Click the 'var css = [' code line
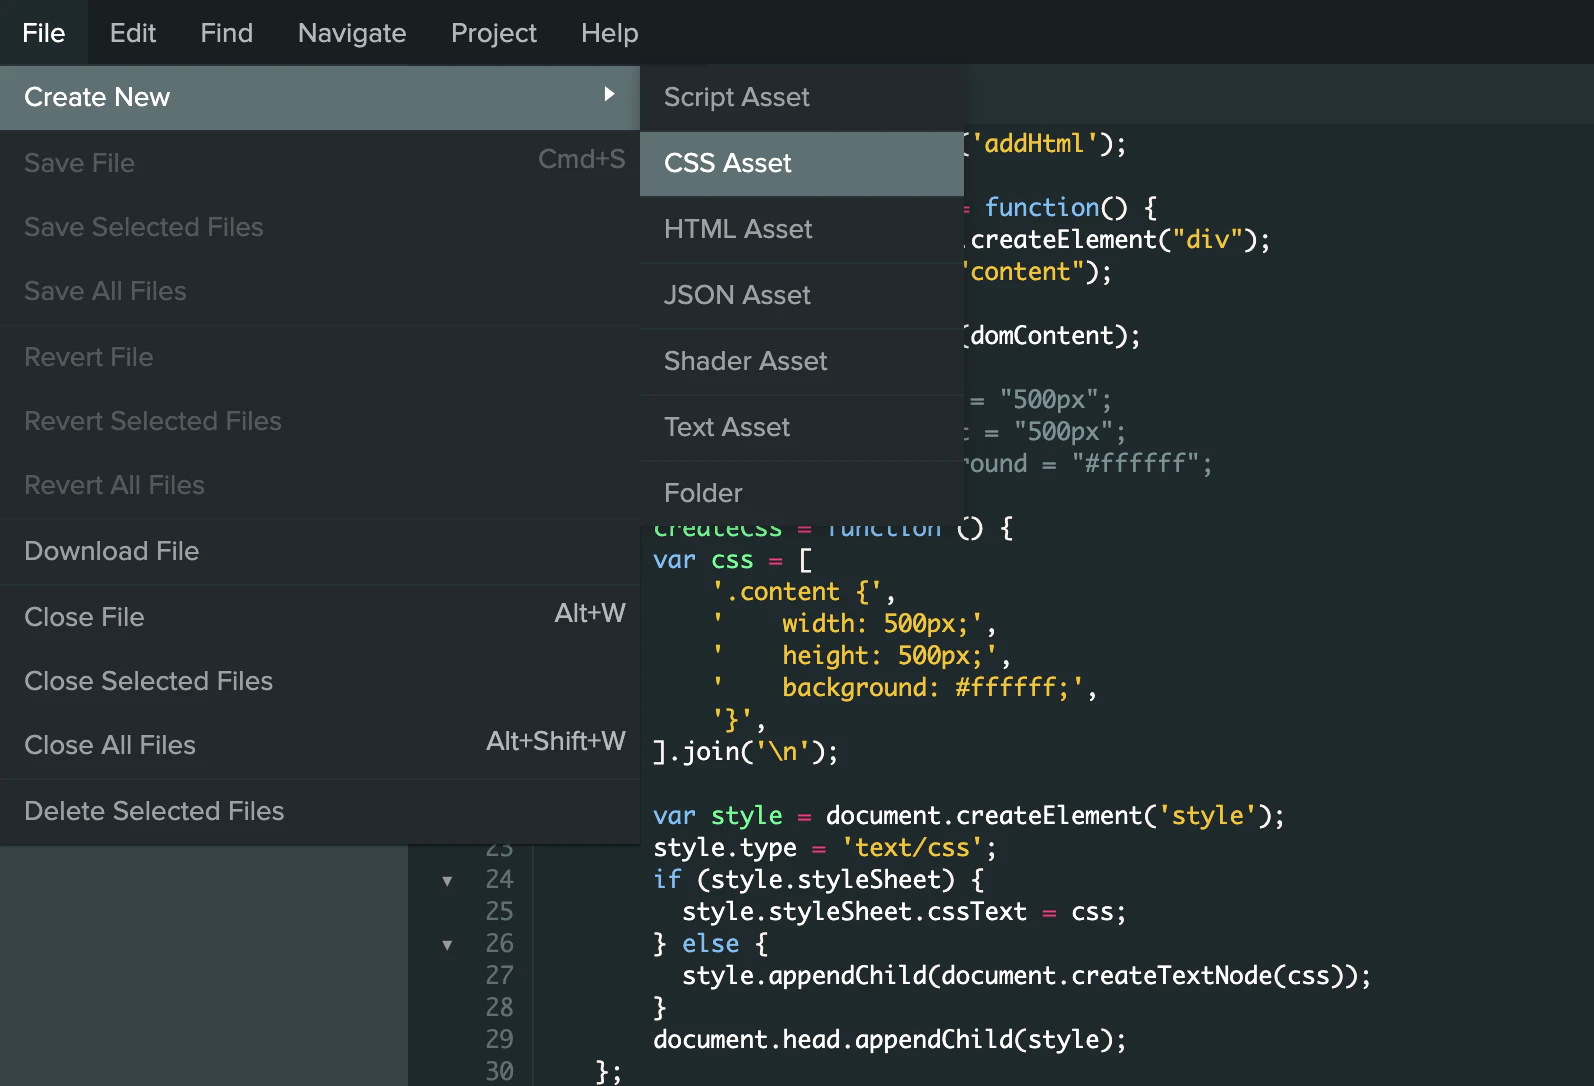 pos(733,560)
